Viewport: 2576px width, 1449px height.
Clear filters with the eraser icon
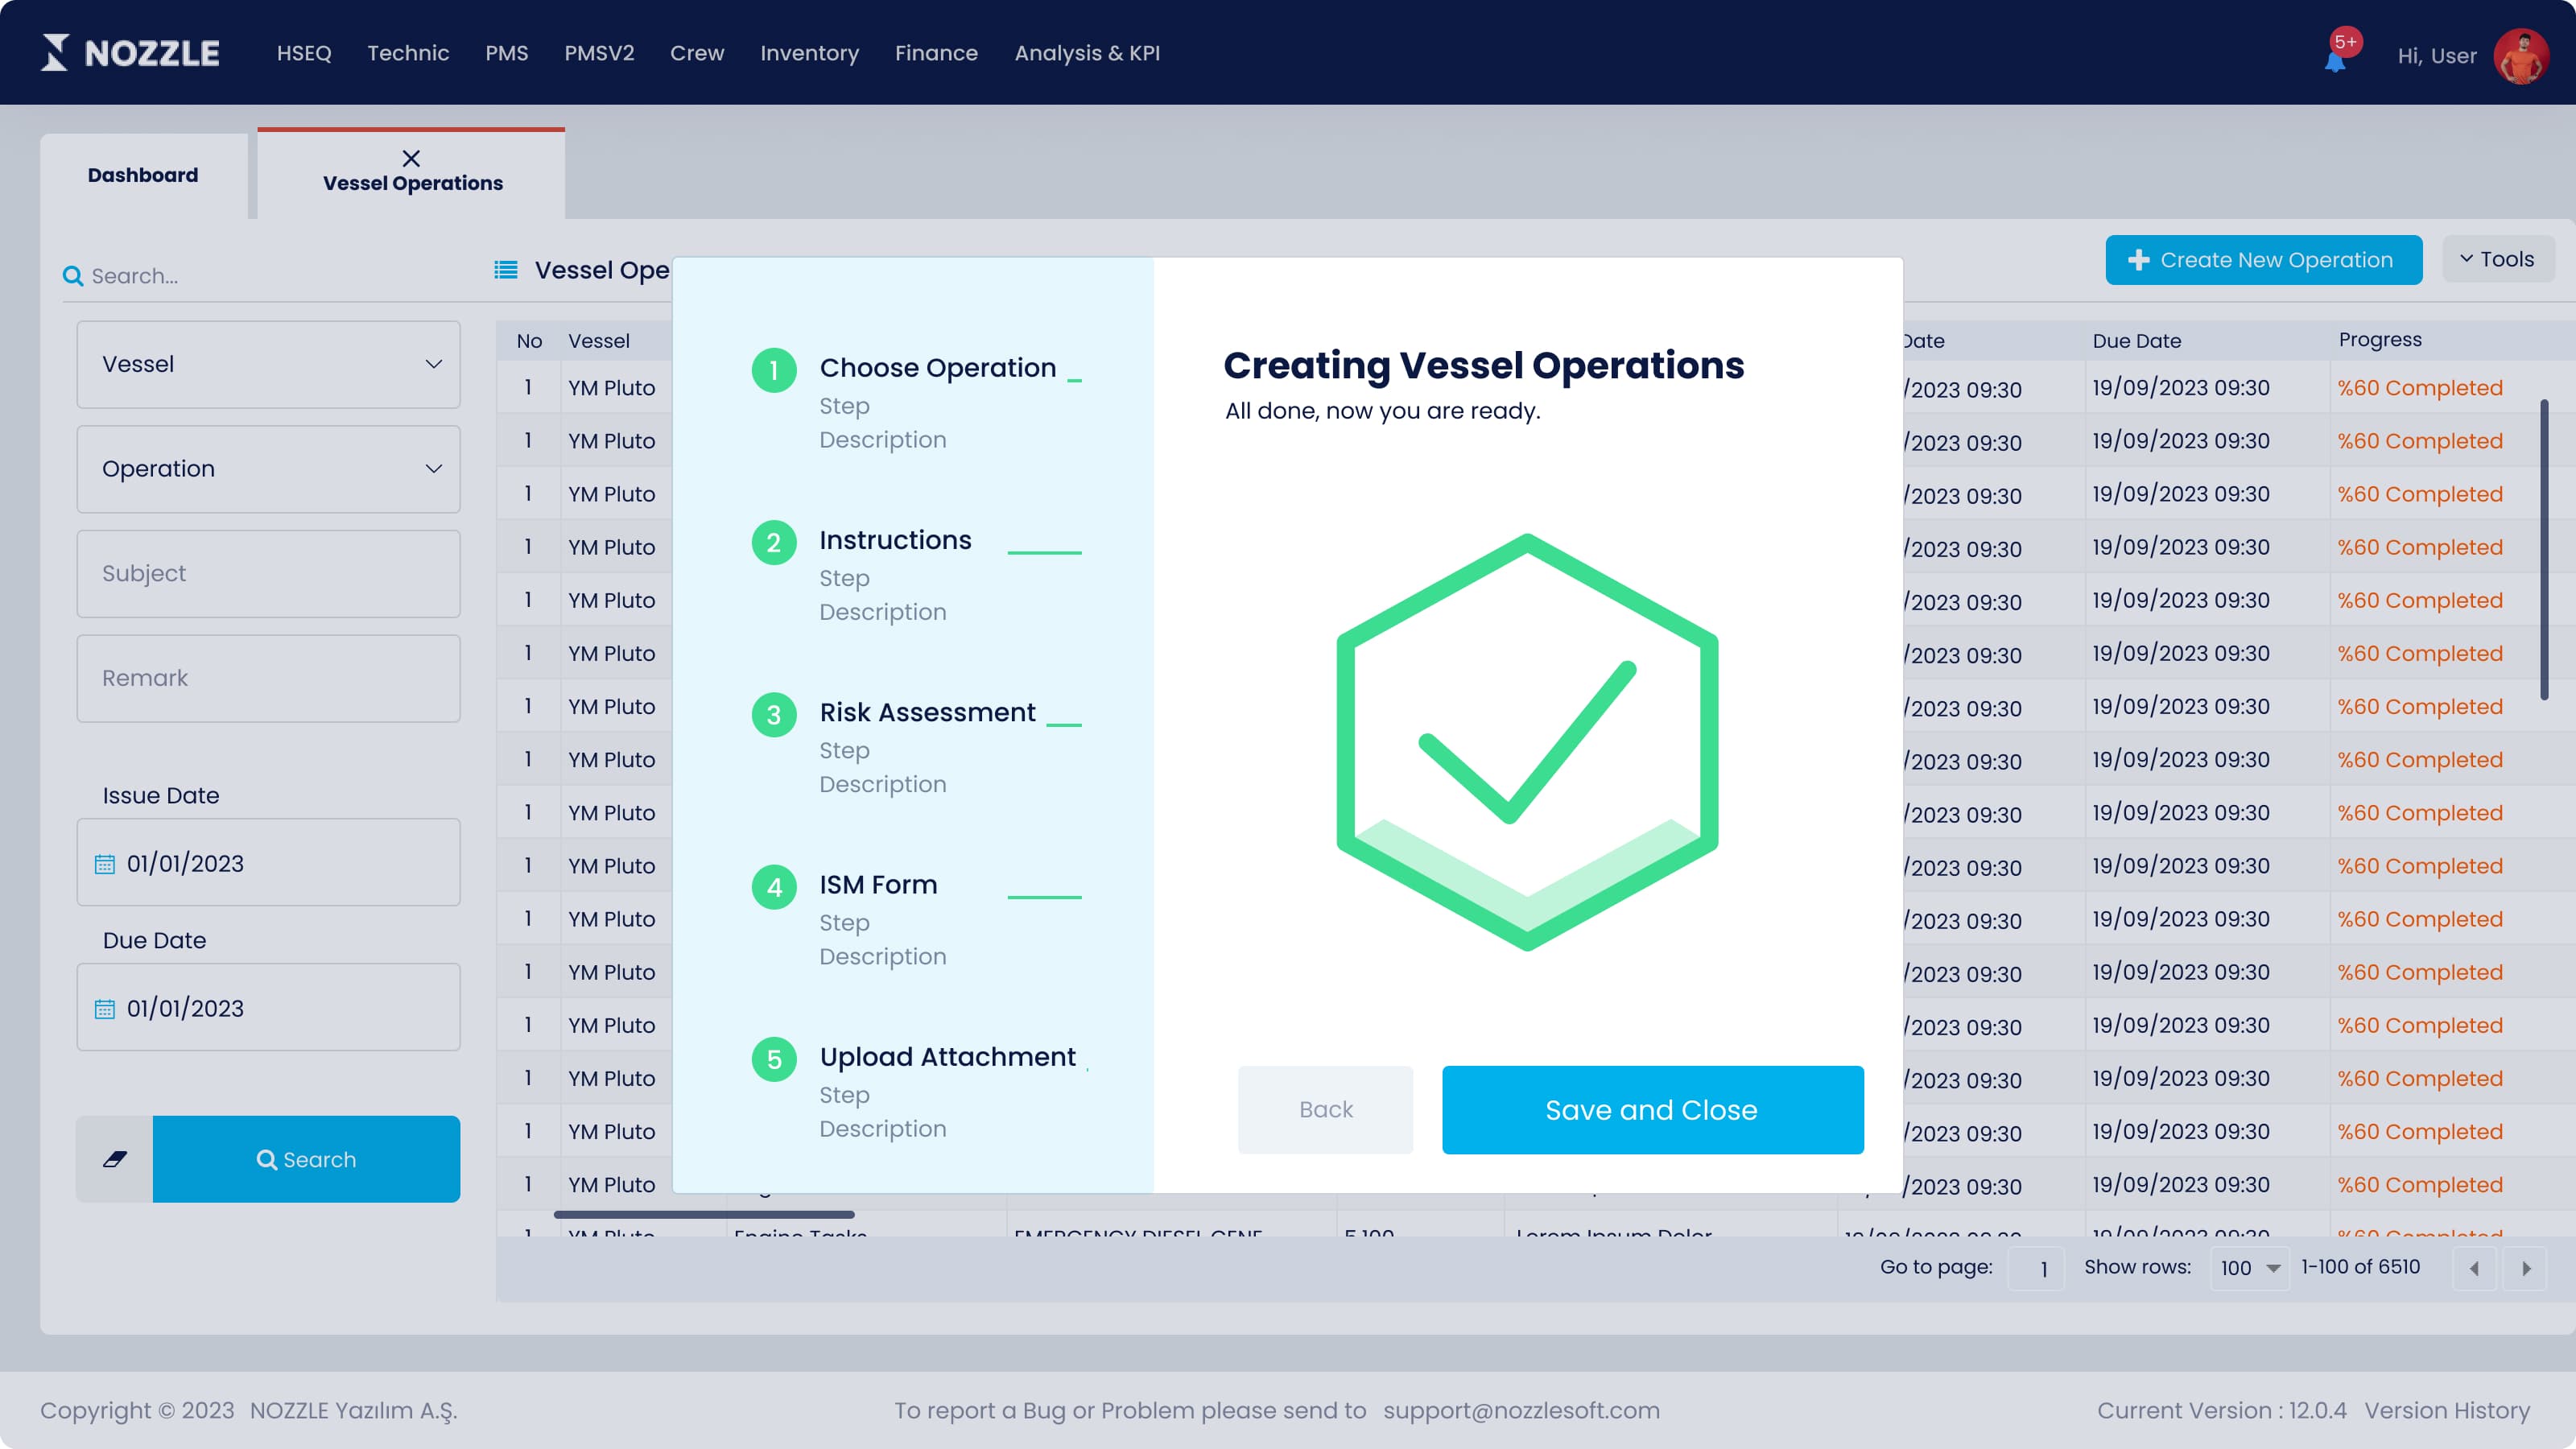pos(115,1159)
